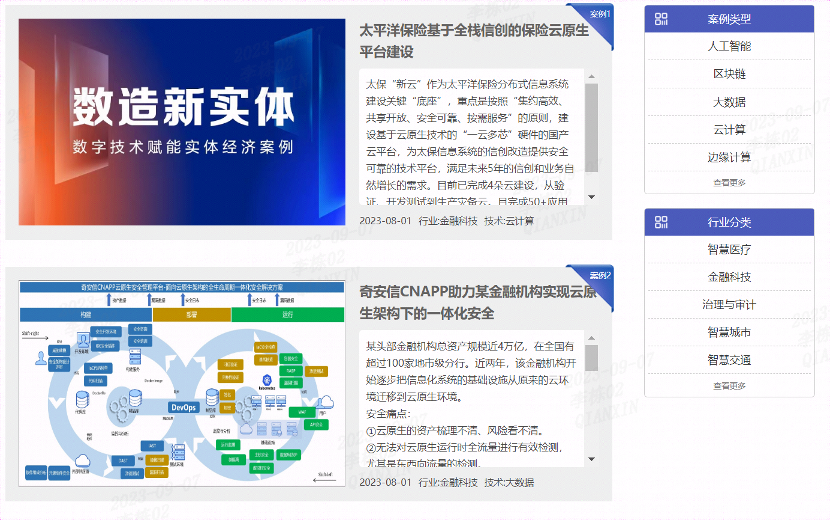Choose the 边缘计算 category
Image resolution: width=830 pixels, height=520 pixels.
click(x=729, y=157)
